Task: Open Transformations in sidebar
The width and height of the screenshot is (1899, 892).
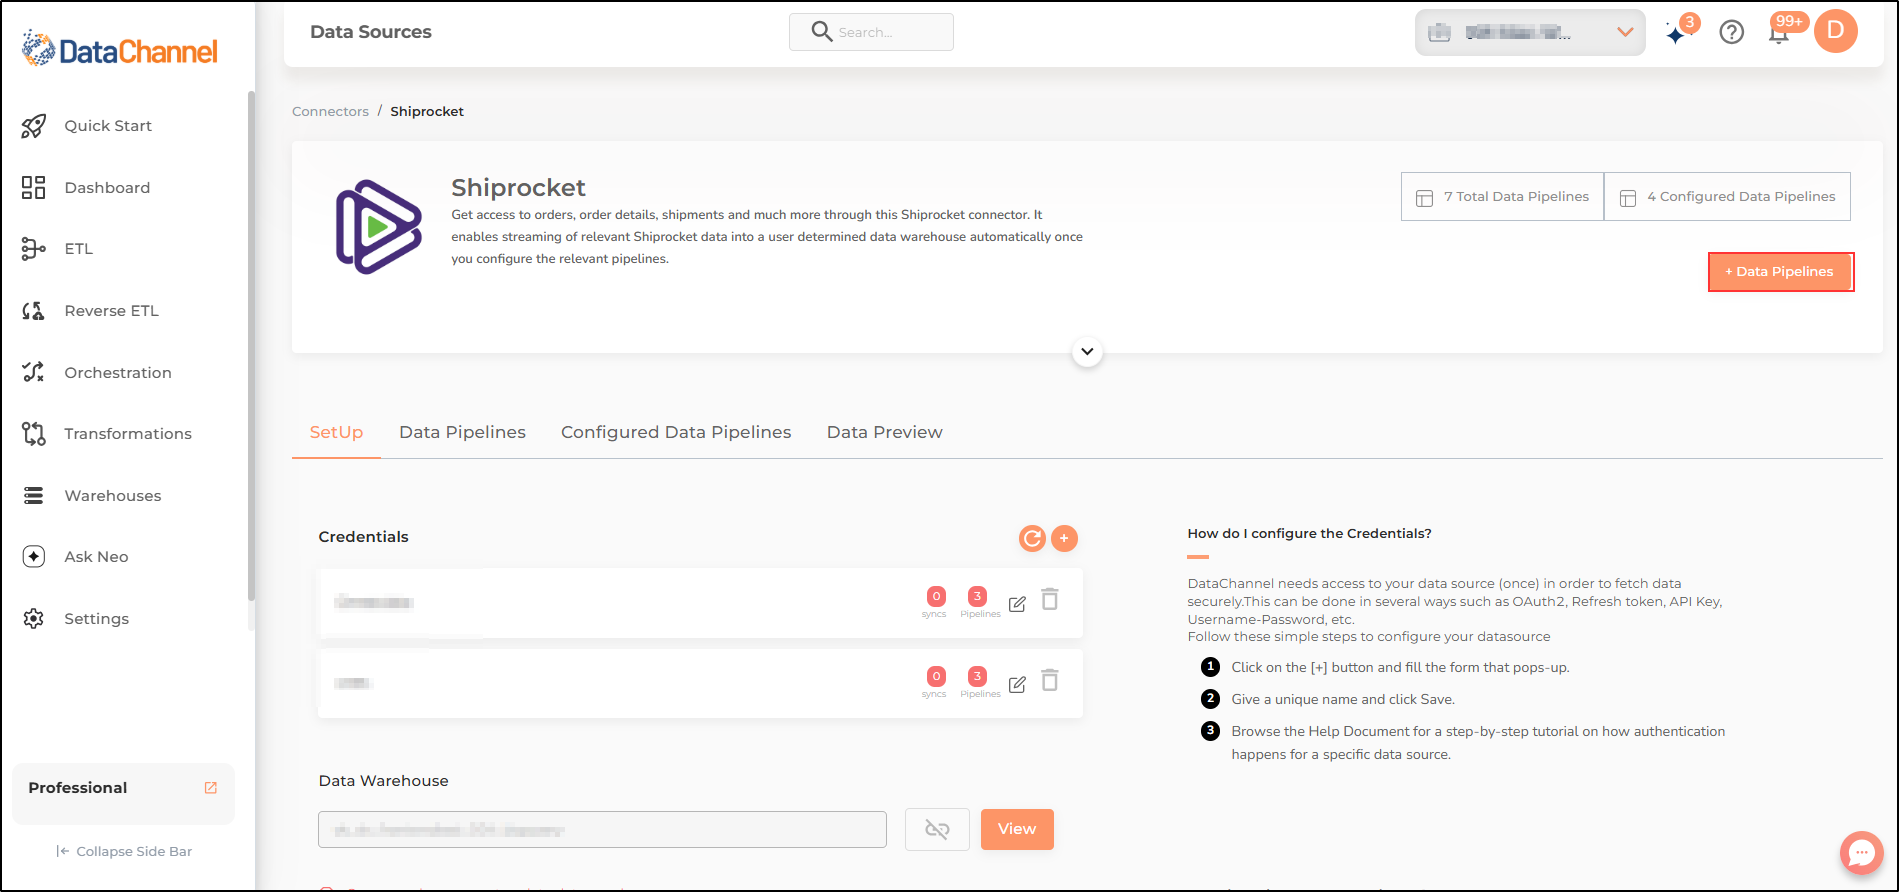Action: [x=128, y=434]
